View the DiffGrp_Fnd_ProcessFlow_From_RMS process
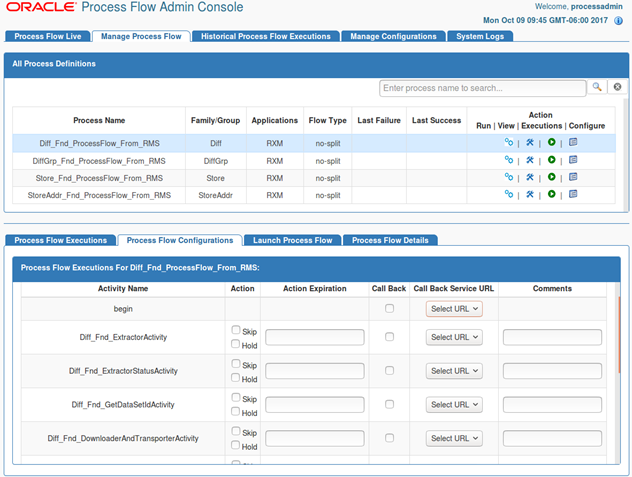This screenshot has height=477, width=632. tap(530, 160)
